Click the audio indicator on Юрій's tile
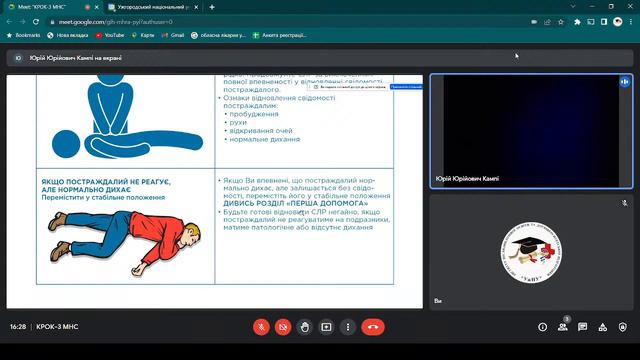 (x=624, y=82)
